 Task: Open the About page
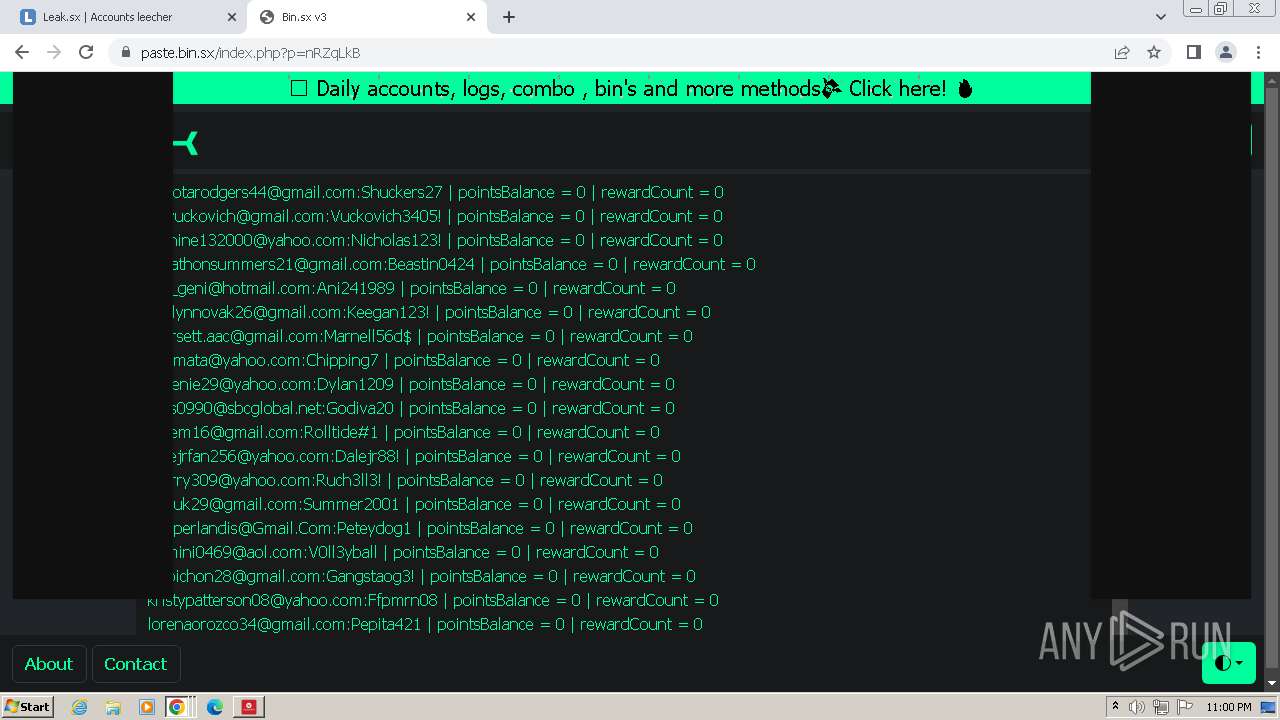[48, 664]
